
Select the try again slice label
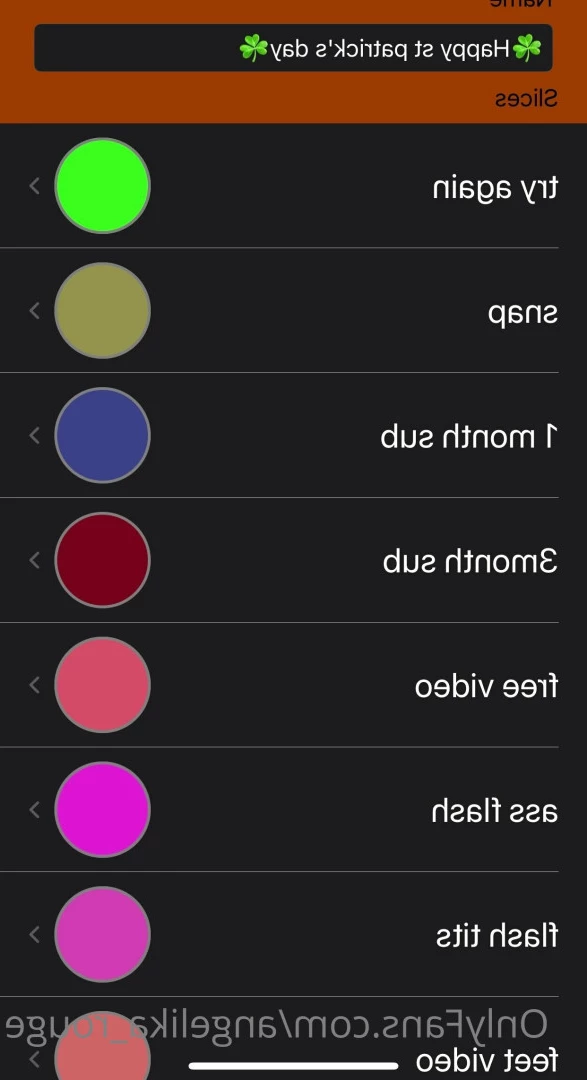pos(495,188)
